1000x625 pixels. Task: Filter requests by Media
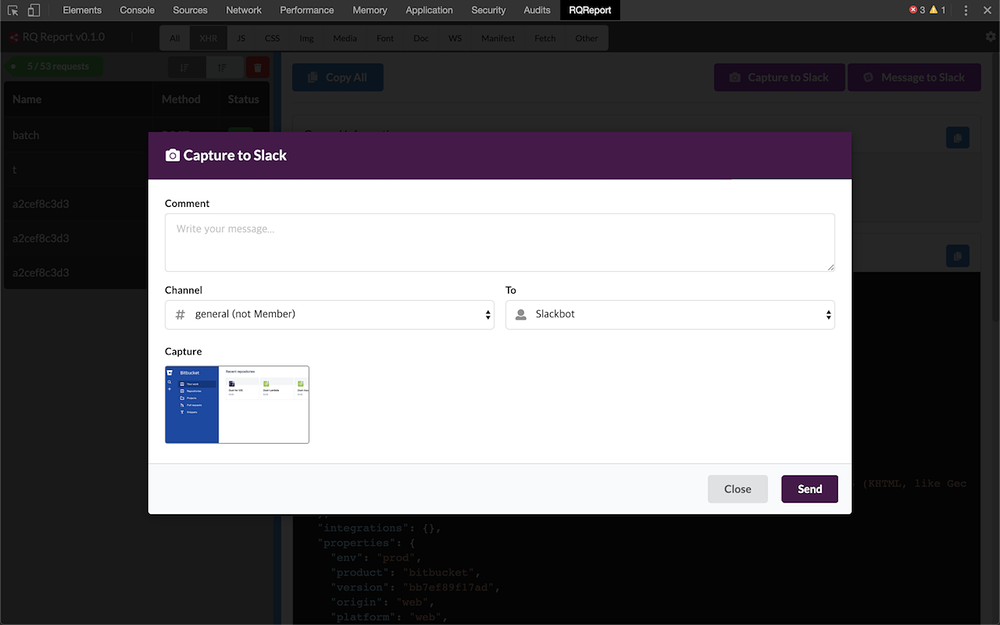pos(345,38)
